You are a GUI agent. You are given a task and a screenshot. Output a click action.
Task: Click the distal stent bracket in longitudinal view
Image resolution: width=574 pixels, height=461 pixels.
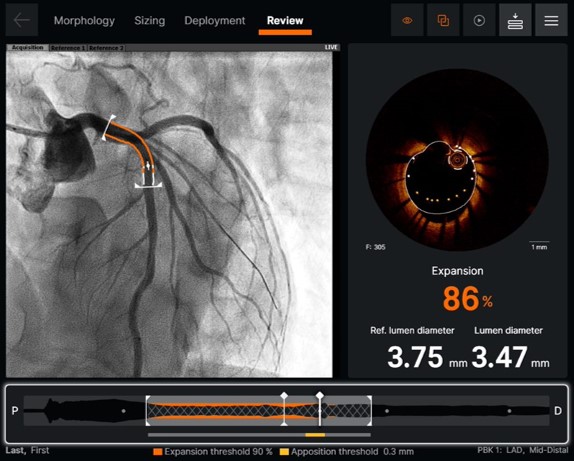370,410
